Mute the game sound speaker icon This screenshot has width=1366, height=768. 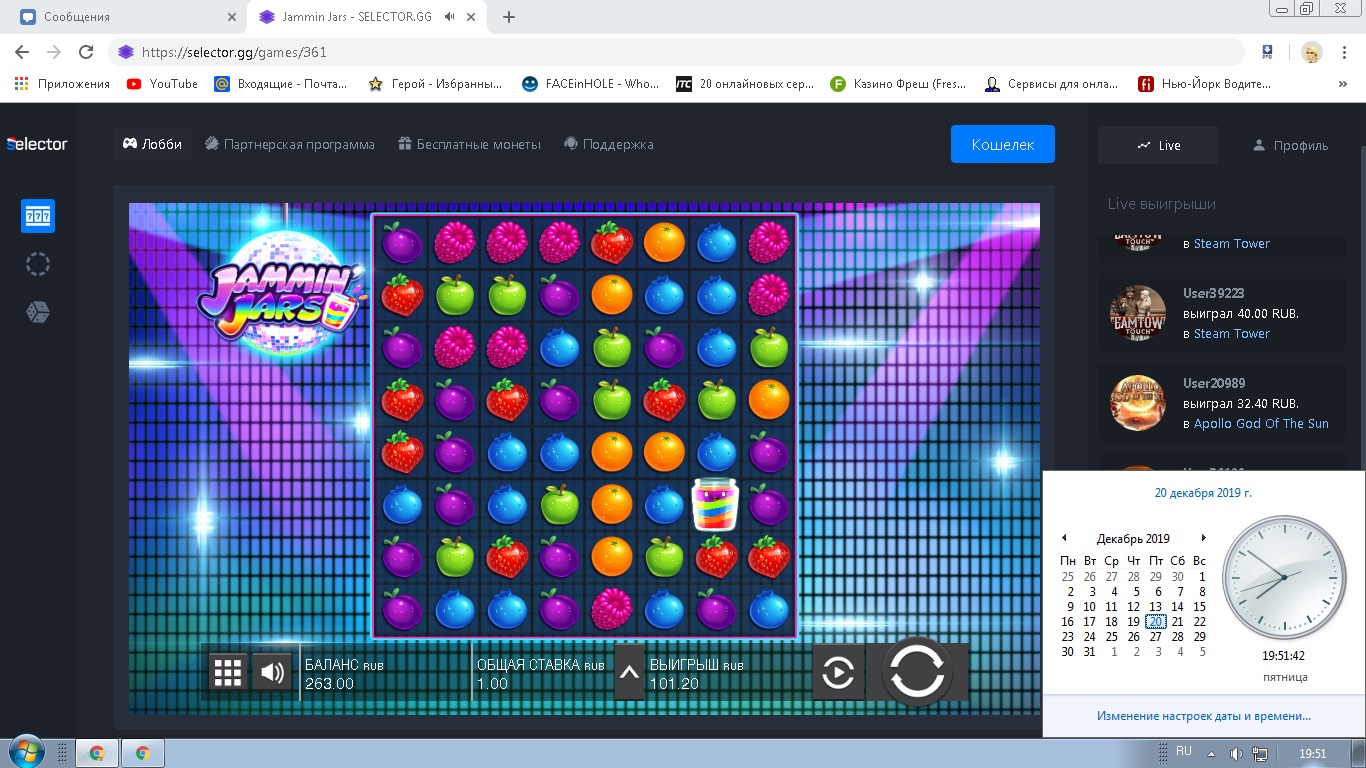pyautogui.click(x=271, y=672)
